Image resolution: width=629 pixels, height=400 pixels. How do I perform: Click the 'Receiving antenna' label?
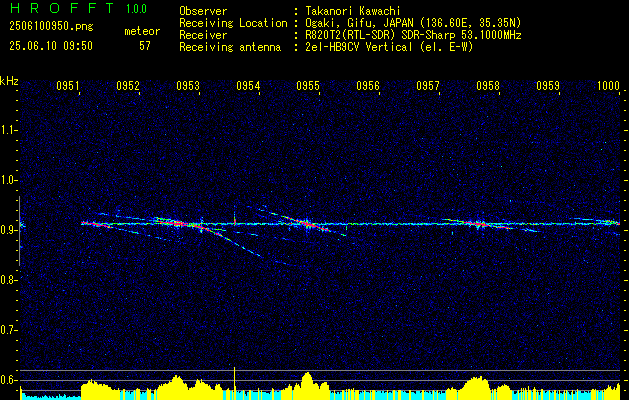tap(230, 47)
